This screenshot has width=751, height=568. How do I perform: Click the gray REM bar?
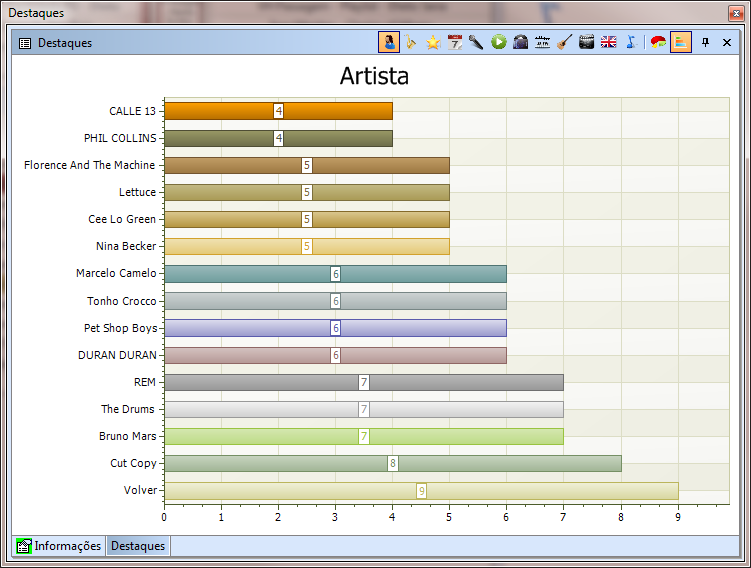[364, 383]
